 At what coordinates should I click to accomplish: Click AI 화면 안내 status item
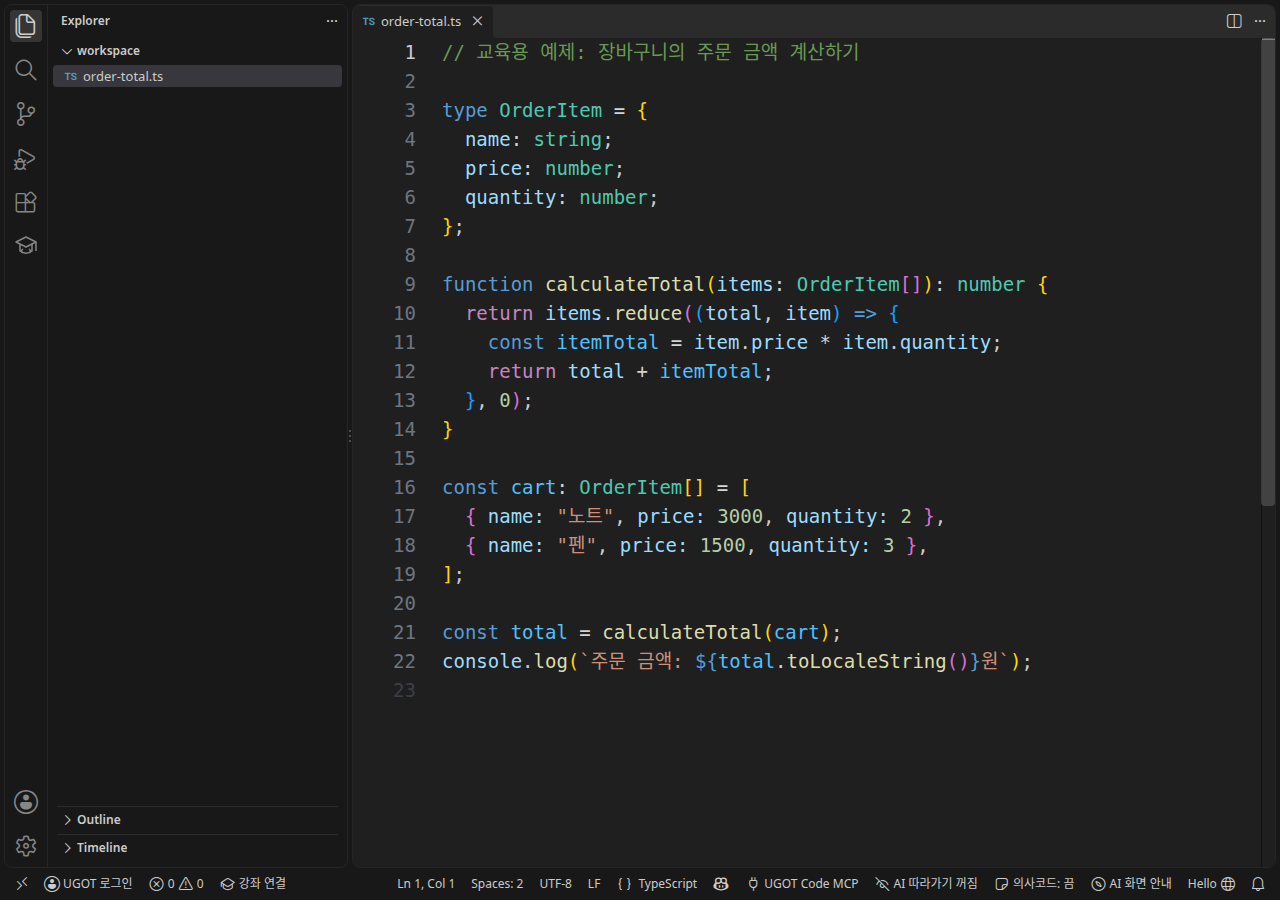click(x=1131, y=884)
